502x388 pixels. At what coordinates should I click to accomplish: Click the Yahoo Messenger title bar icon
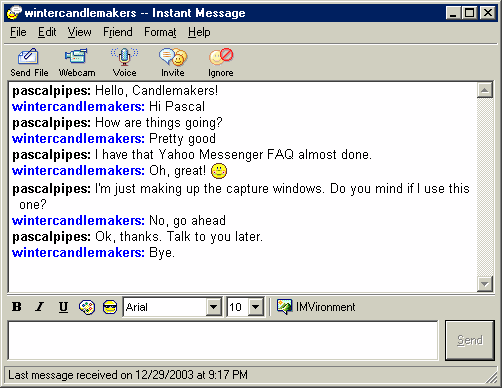tap(14, 13)
